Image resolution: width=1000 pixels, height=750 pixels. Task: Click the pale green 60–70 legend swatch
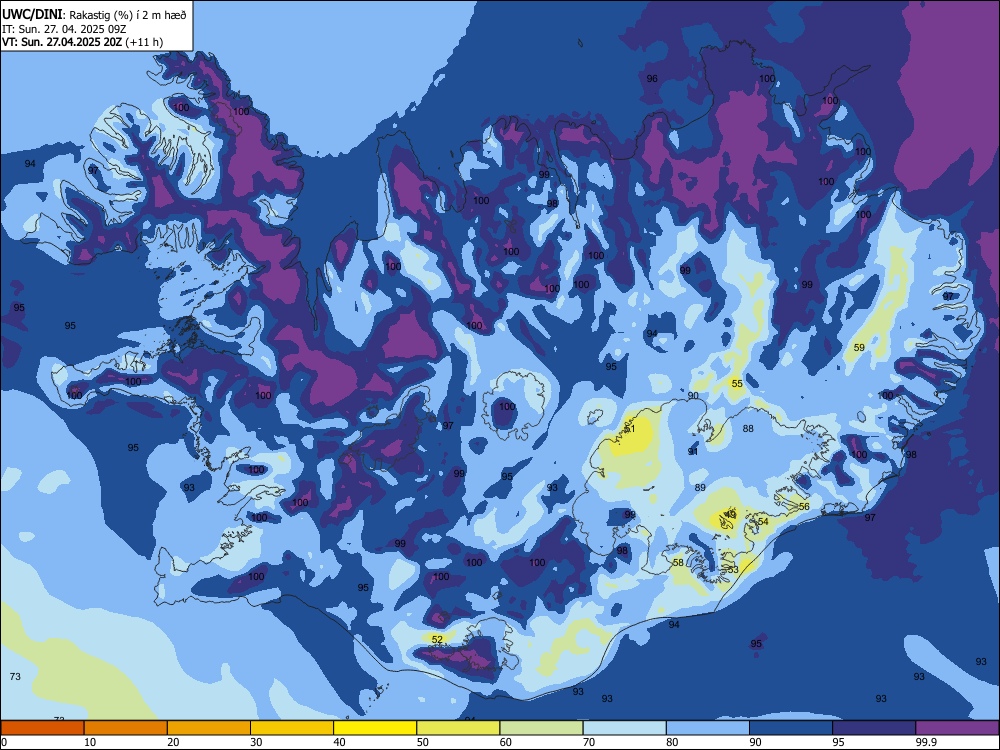point(541,728)
